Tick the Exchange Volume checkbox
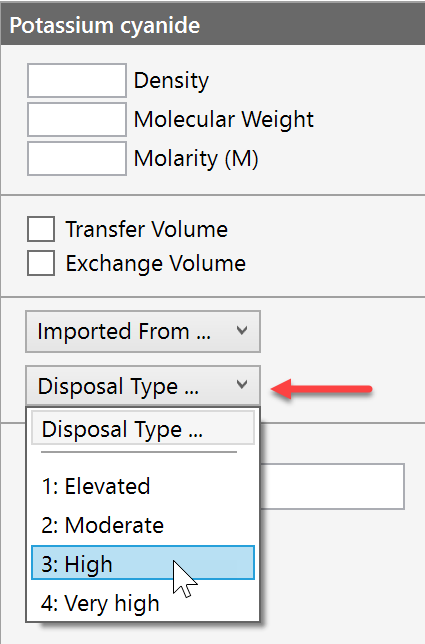Image resolution: width=425 pixels, height=644 pixels. 41,263
